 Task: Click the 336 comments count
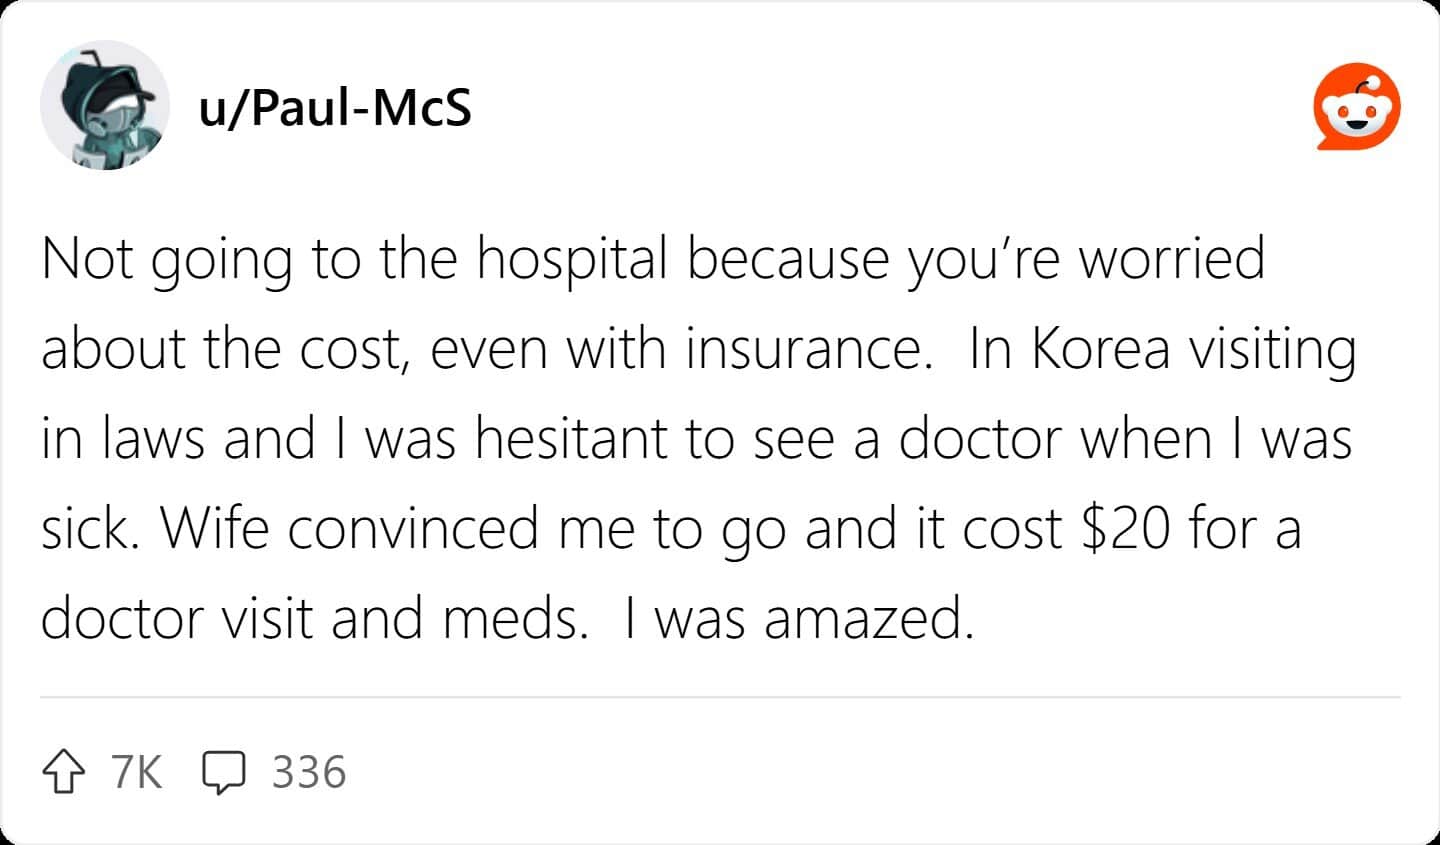coord(309,773)
